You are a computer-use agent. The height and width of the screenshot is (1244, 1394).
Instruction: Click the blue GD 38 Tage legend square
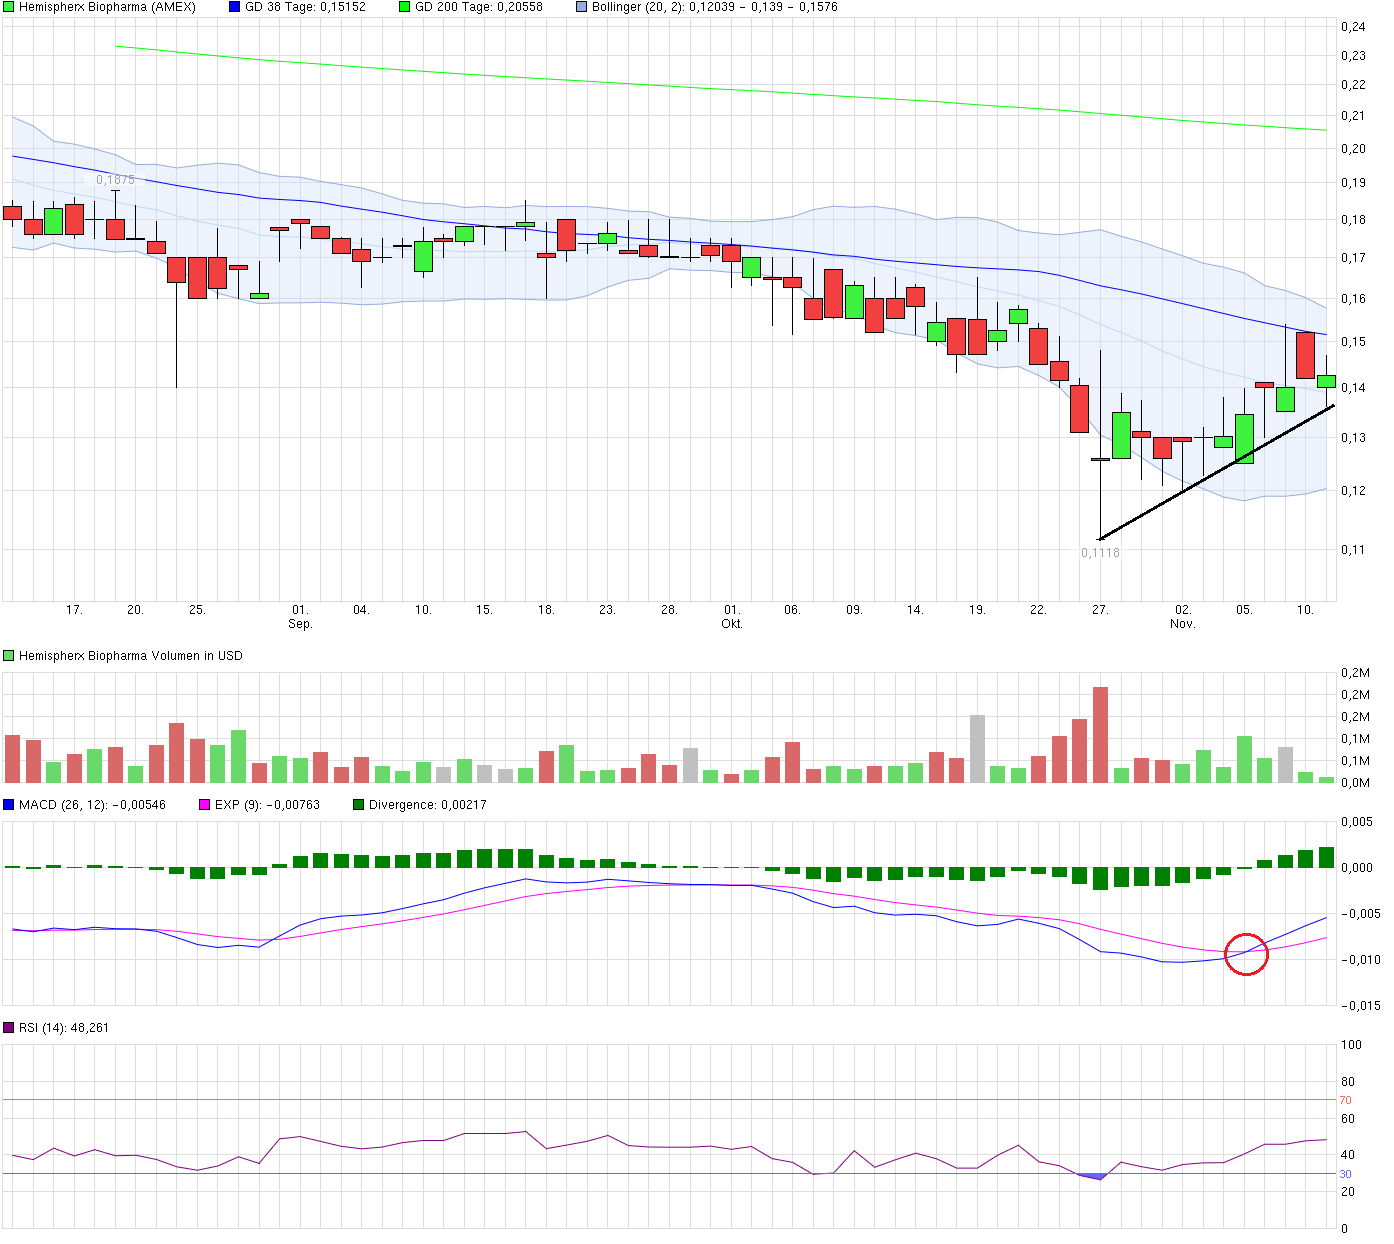(x=235, y=7)
